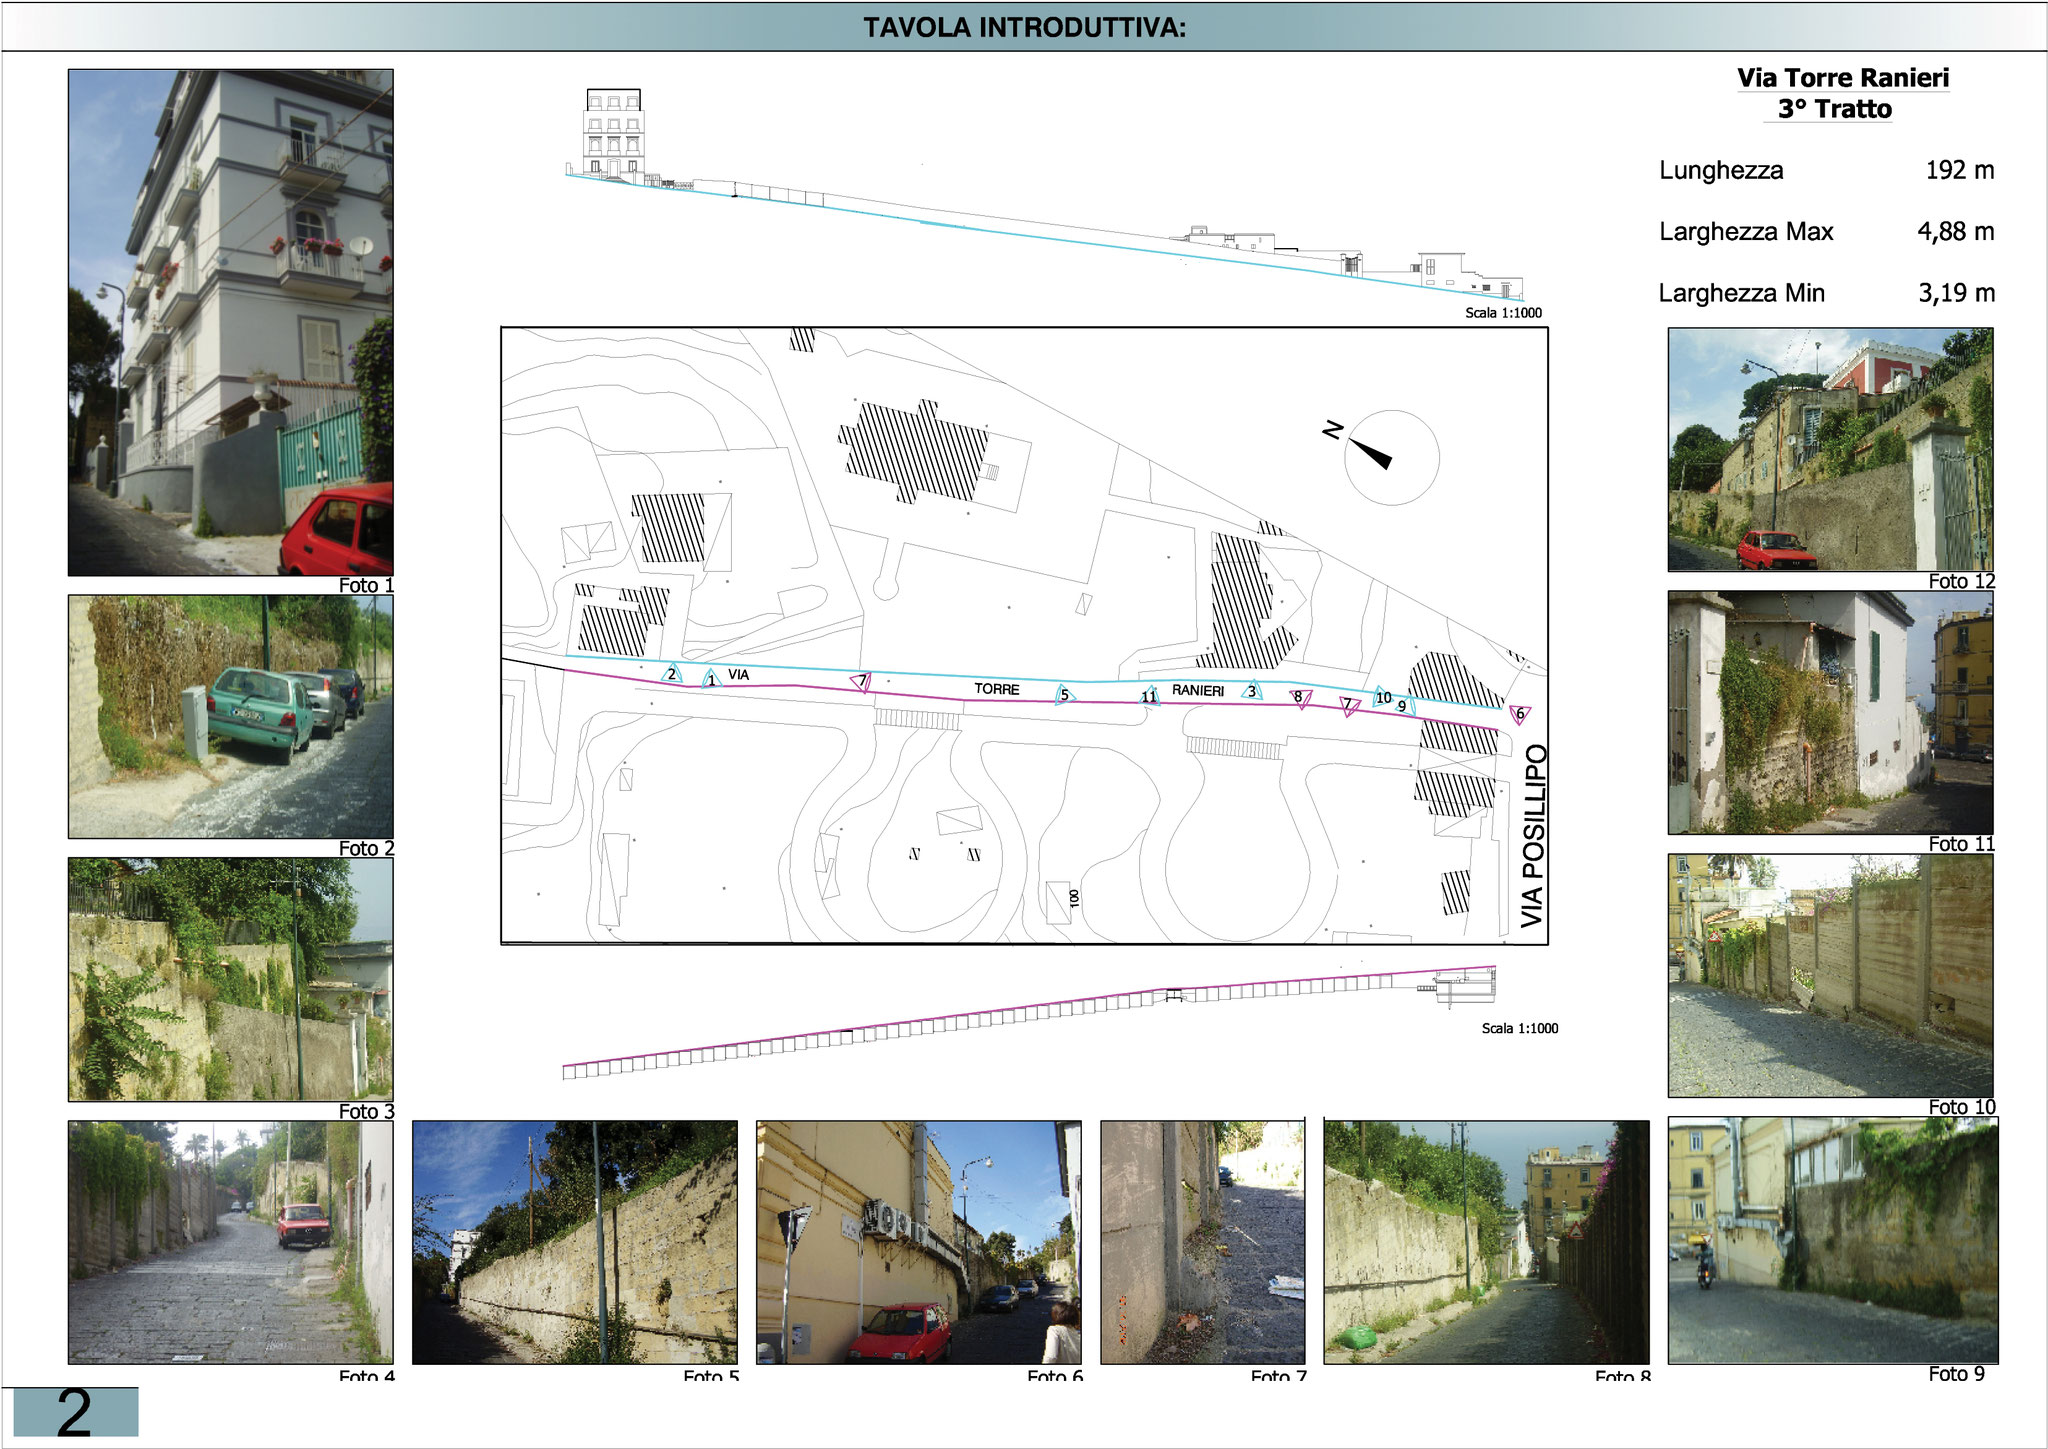Viewport: 2048px width, 1449px height.
Task: Select photo viewpoint marker 5
Action: coord(1064,695)
